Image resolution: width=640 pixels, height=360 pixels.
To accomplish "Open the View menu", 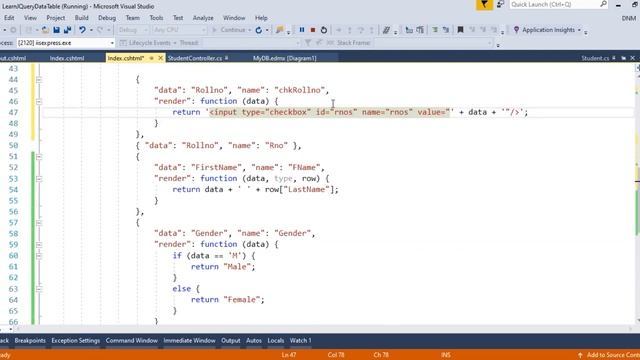I will [30, 18].
